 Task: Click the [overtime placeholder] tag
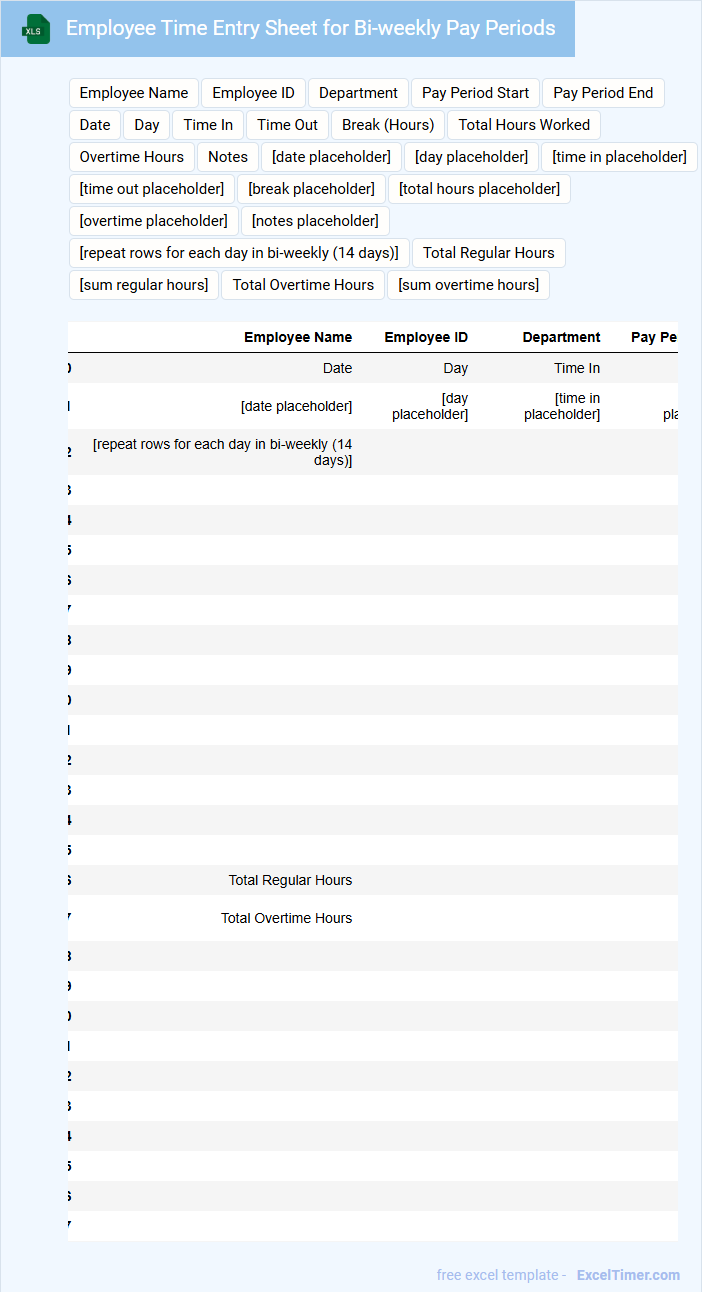[x=154, y=221]
